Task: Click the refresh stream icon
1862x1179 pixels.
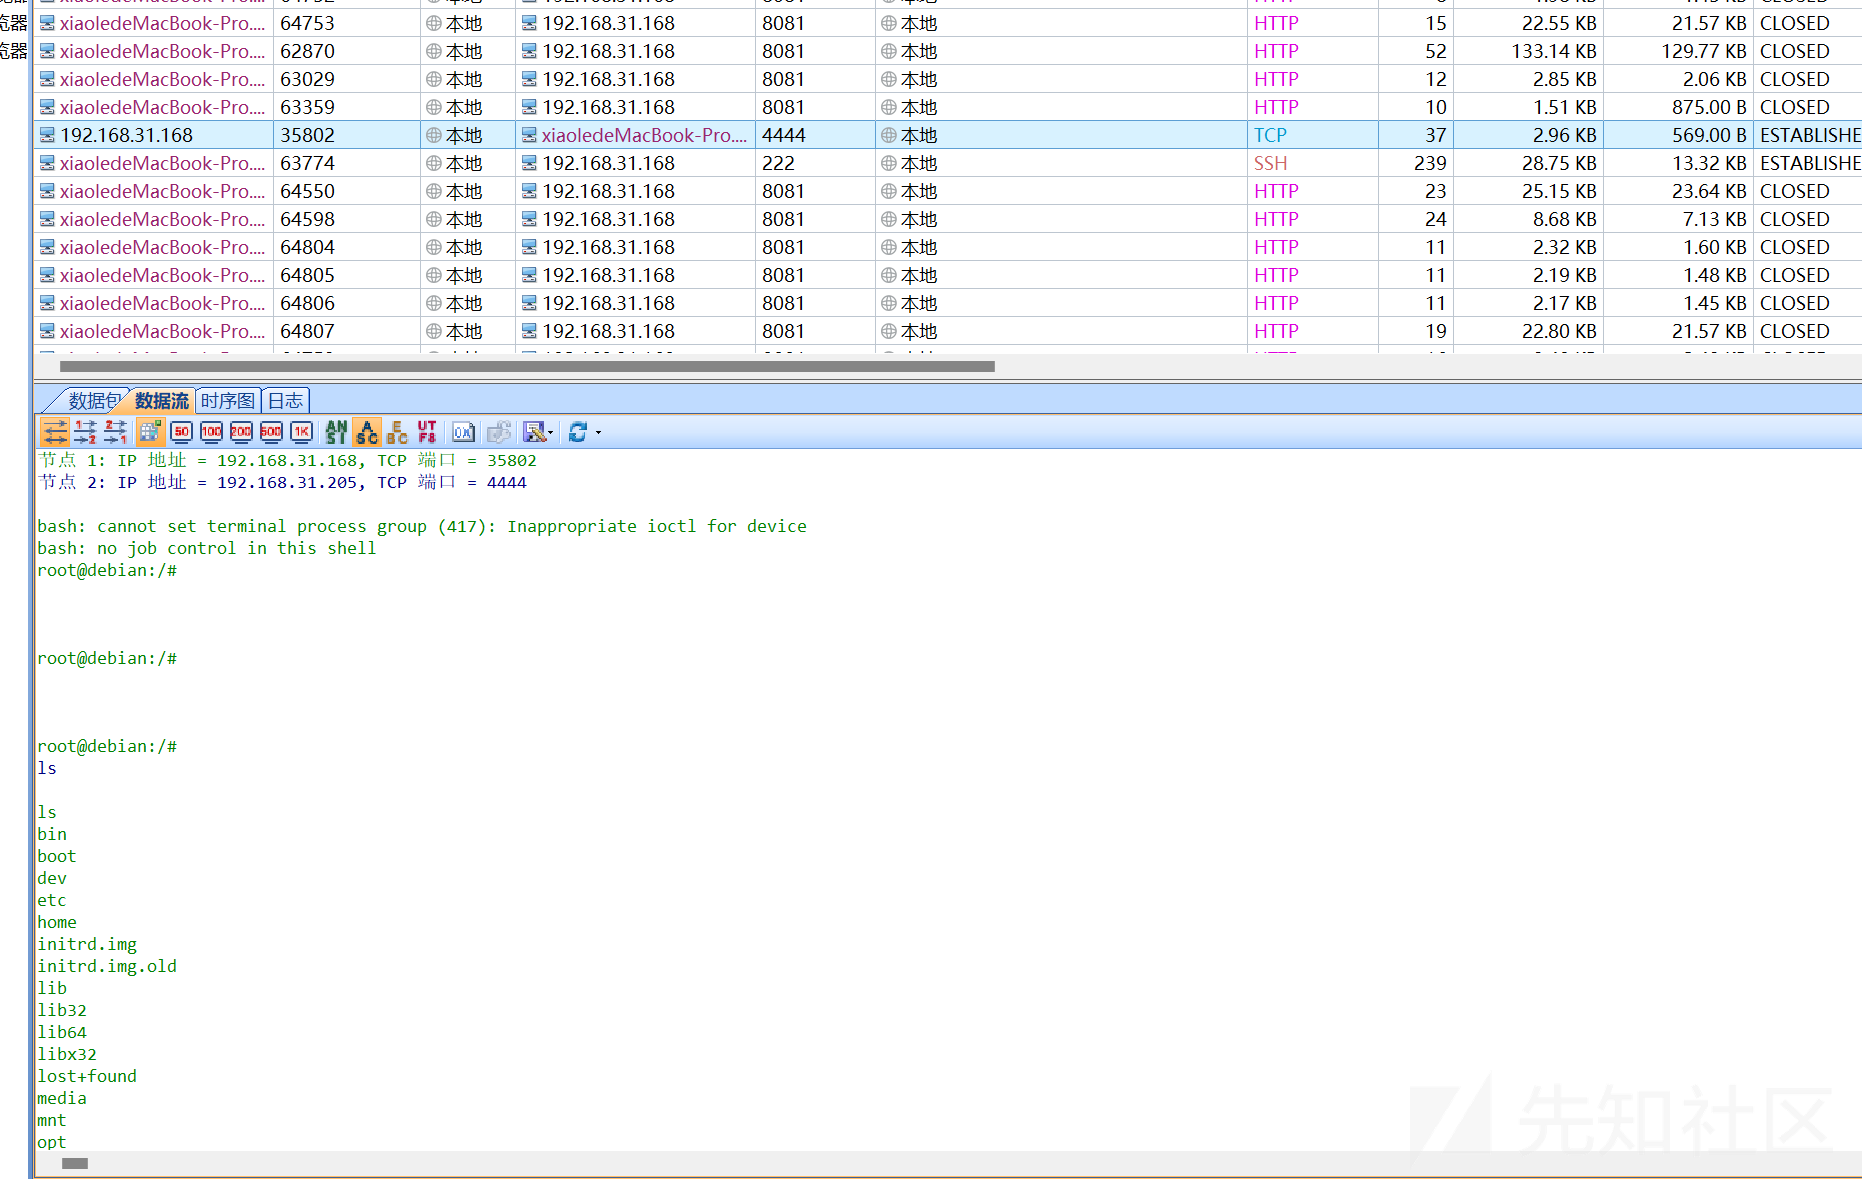Action: coord(577,432)
